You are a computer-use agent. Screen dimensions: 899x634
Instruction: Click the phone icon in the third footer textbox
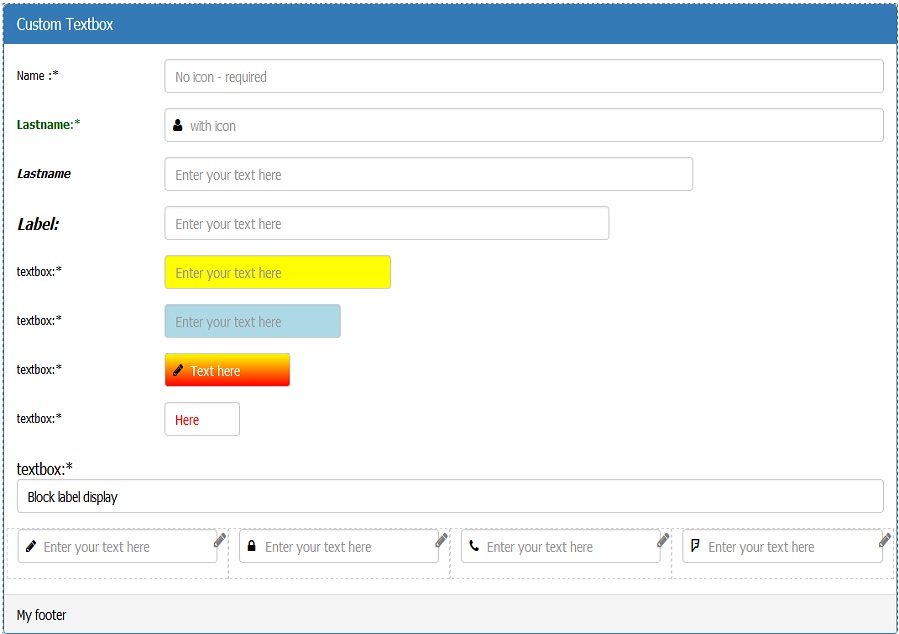[474, 546]
